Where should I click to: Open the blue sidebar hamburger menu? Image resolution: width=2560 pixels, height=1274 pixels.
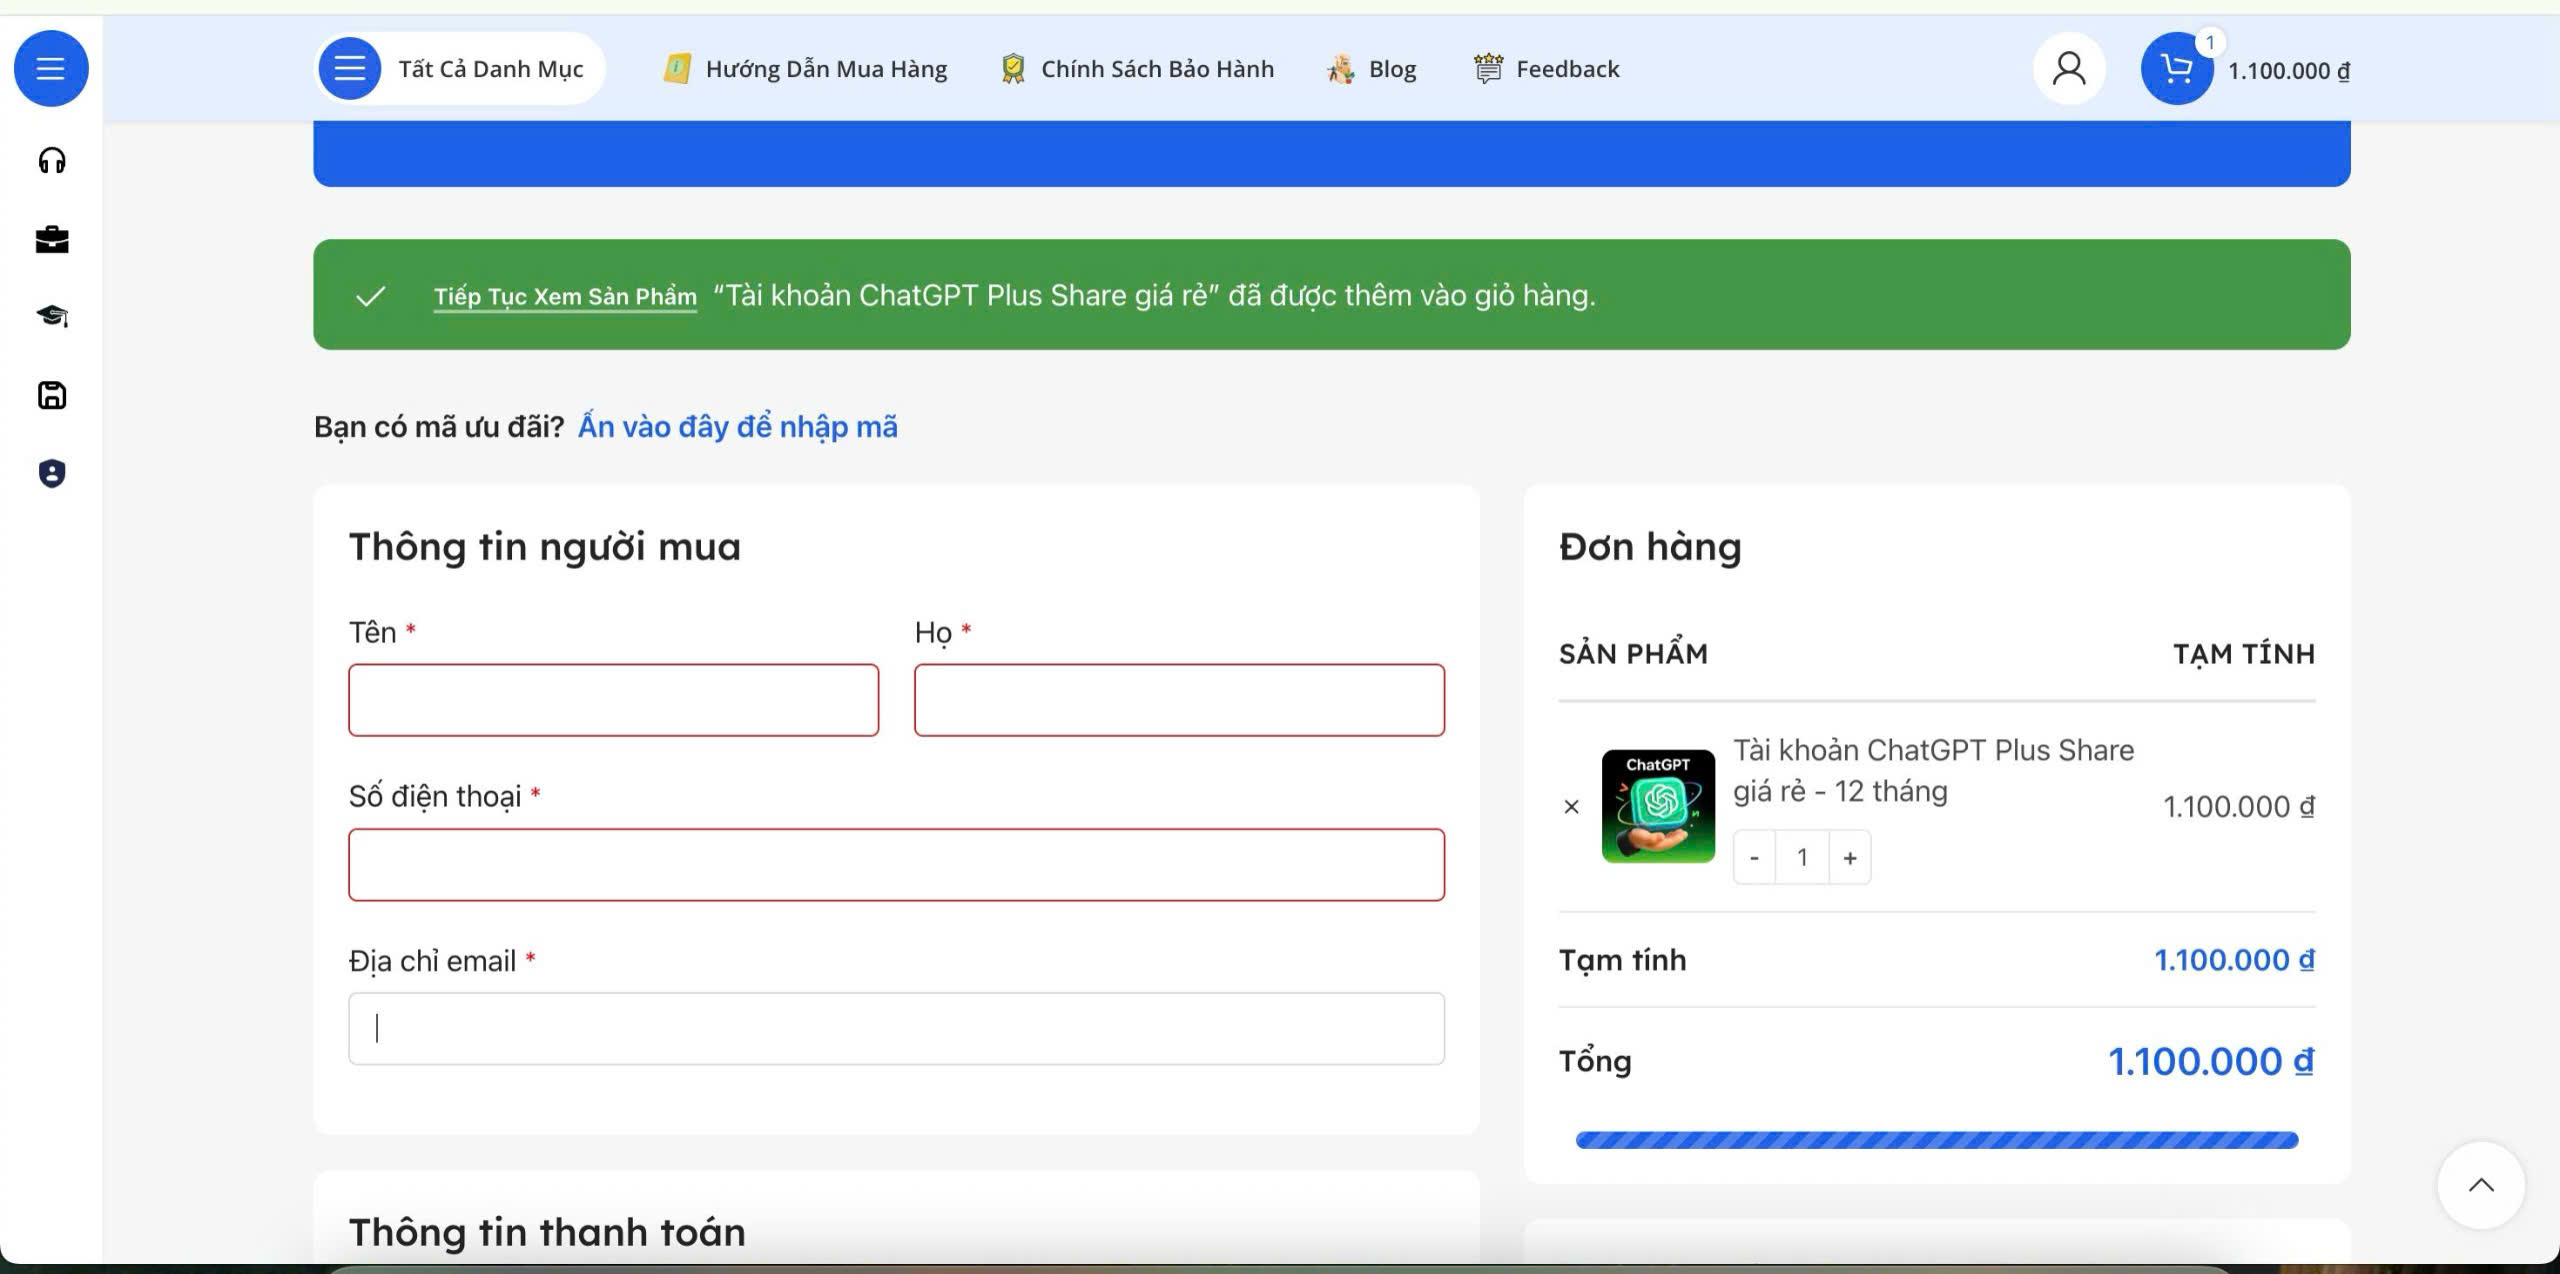point(51,69)
